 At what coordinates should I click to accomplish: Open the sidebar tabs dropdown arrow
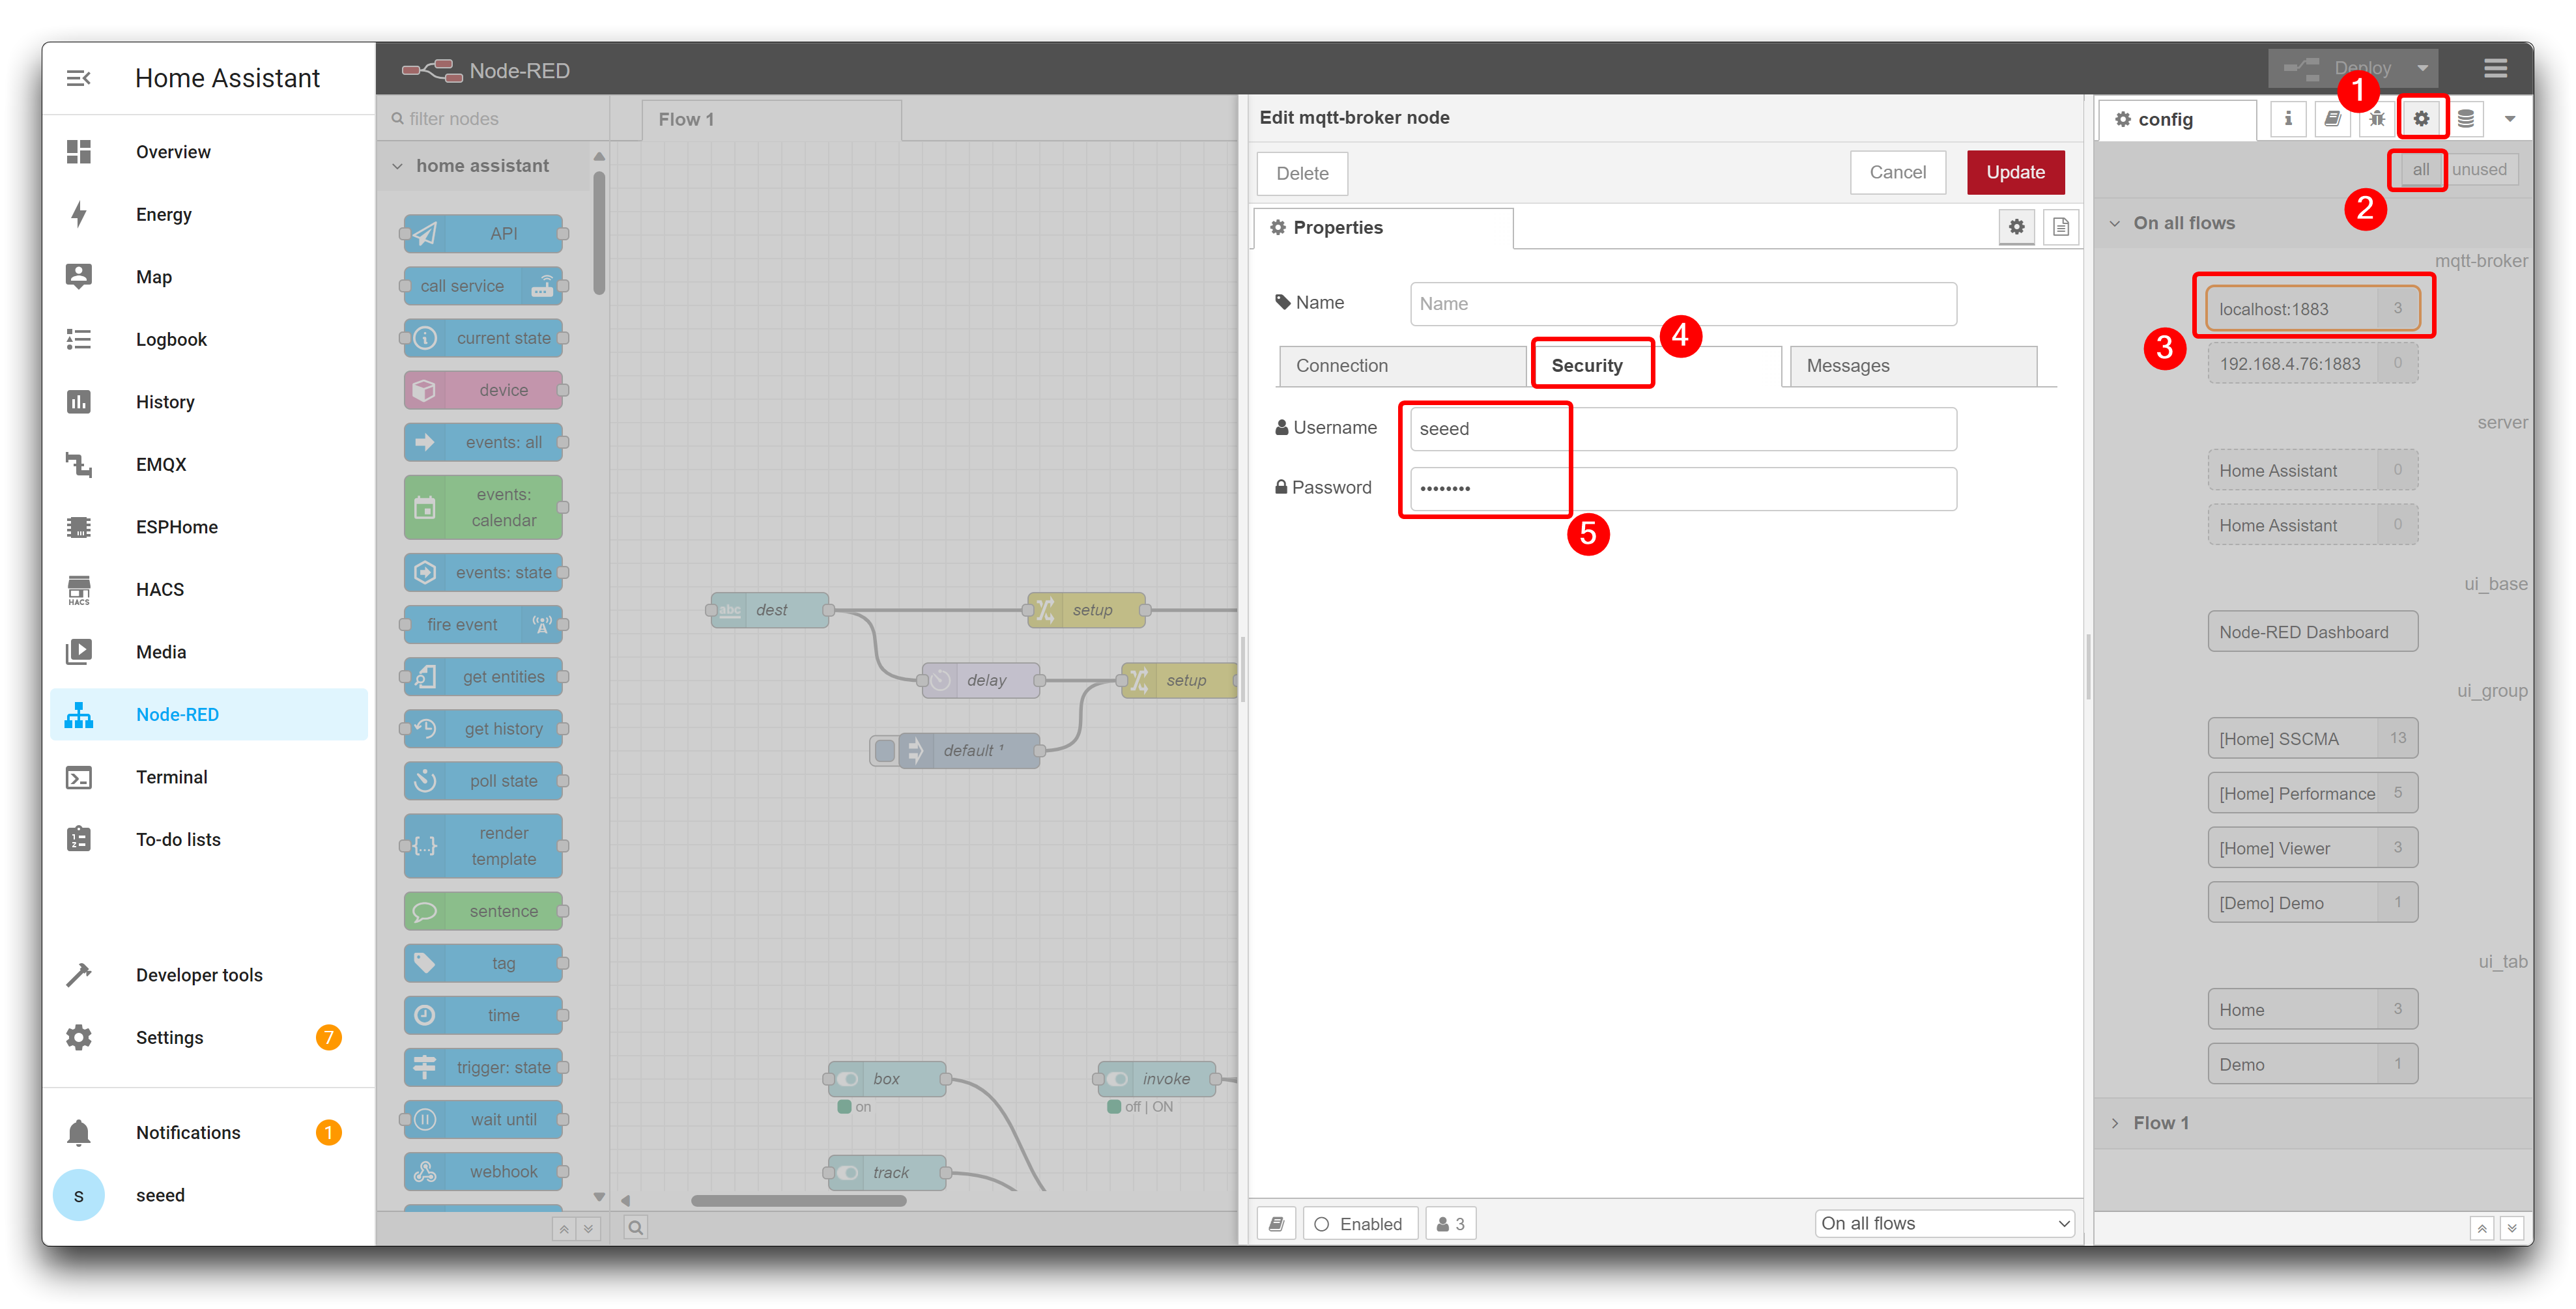coord(2509,119)
